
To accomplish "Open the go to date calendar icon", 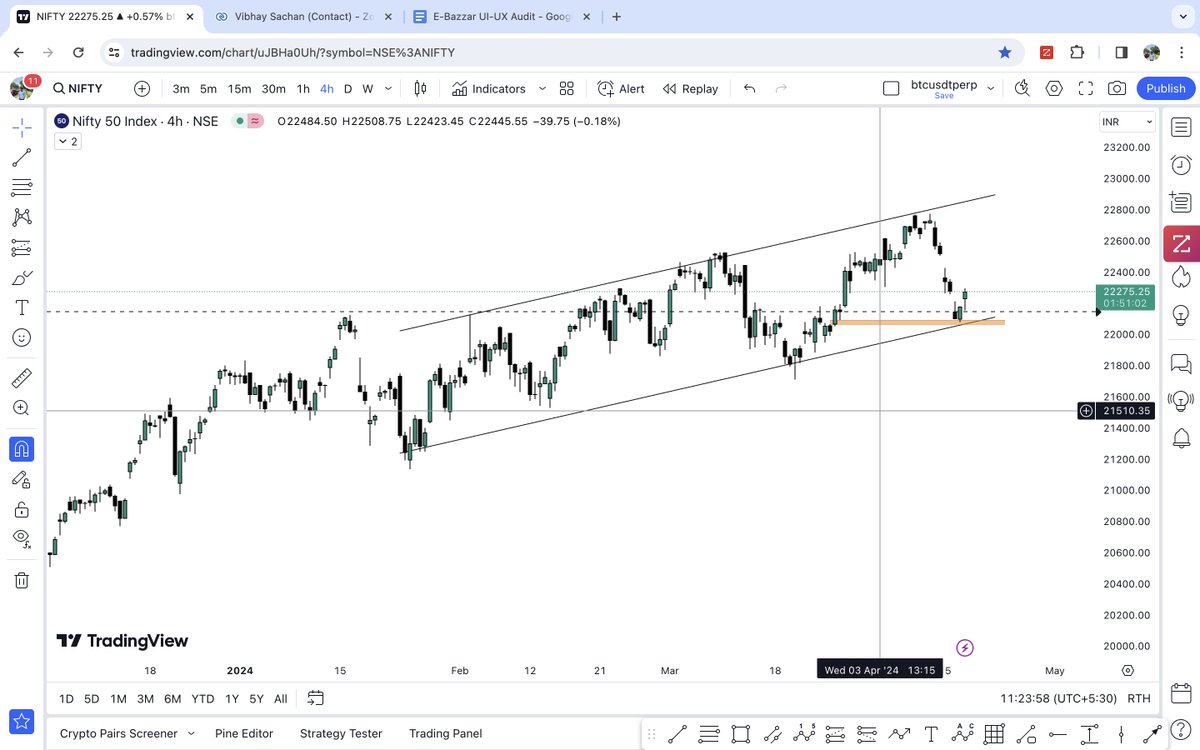I will tap(316, 698).
